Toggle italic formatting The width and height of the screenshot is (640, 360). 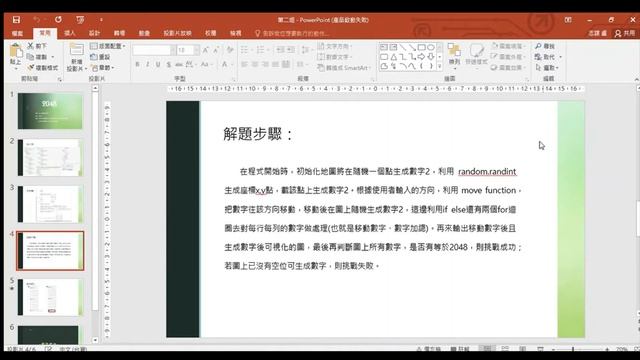pos(148,64)
